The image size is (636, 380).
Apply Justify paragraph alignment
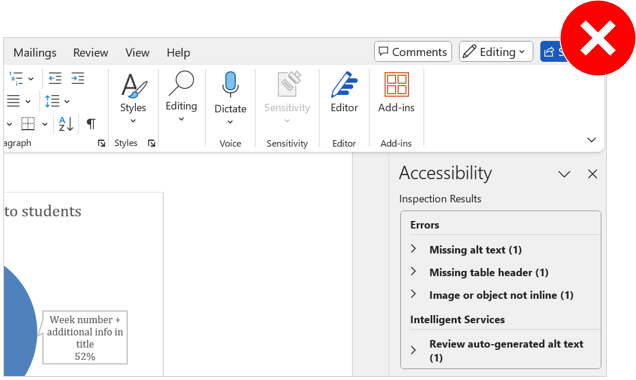[x=13, y=101]
